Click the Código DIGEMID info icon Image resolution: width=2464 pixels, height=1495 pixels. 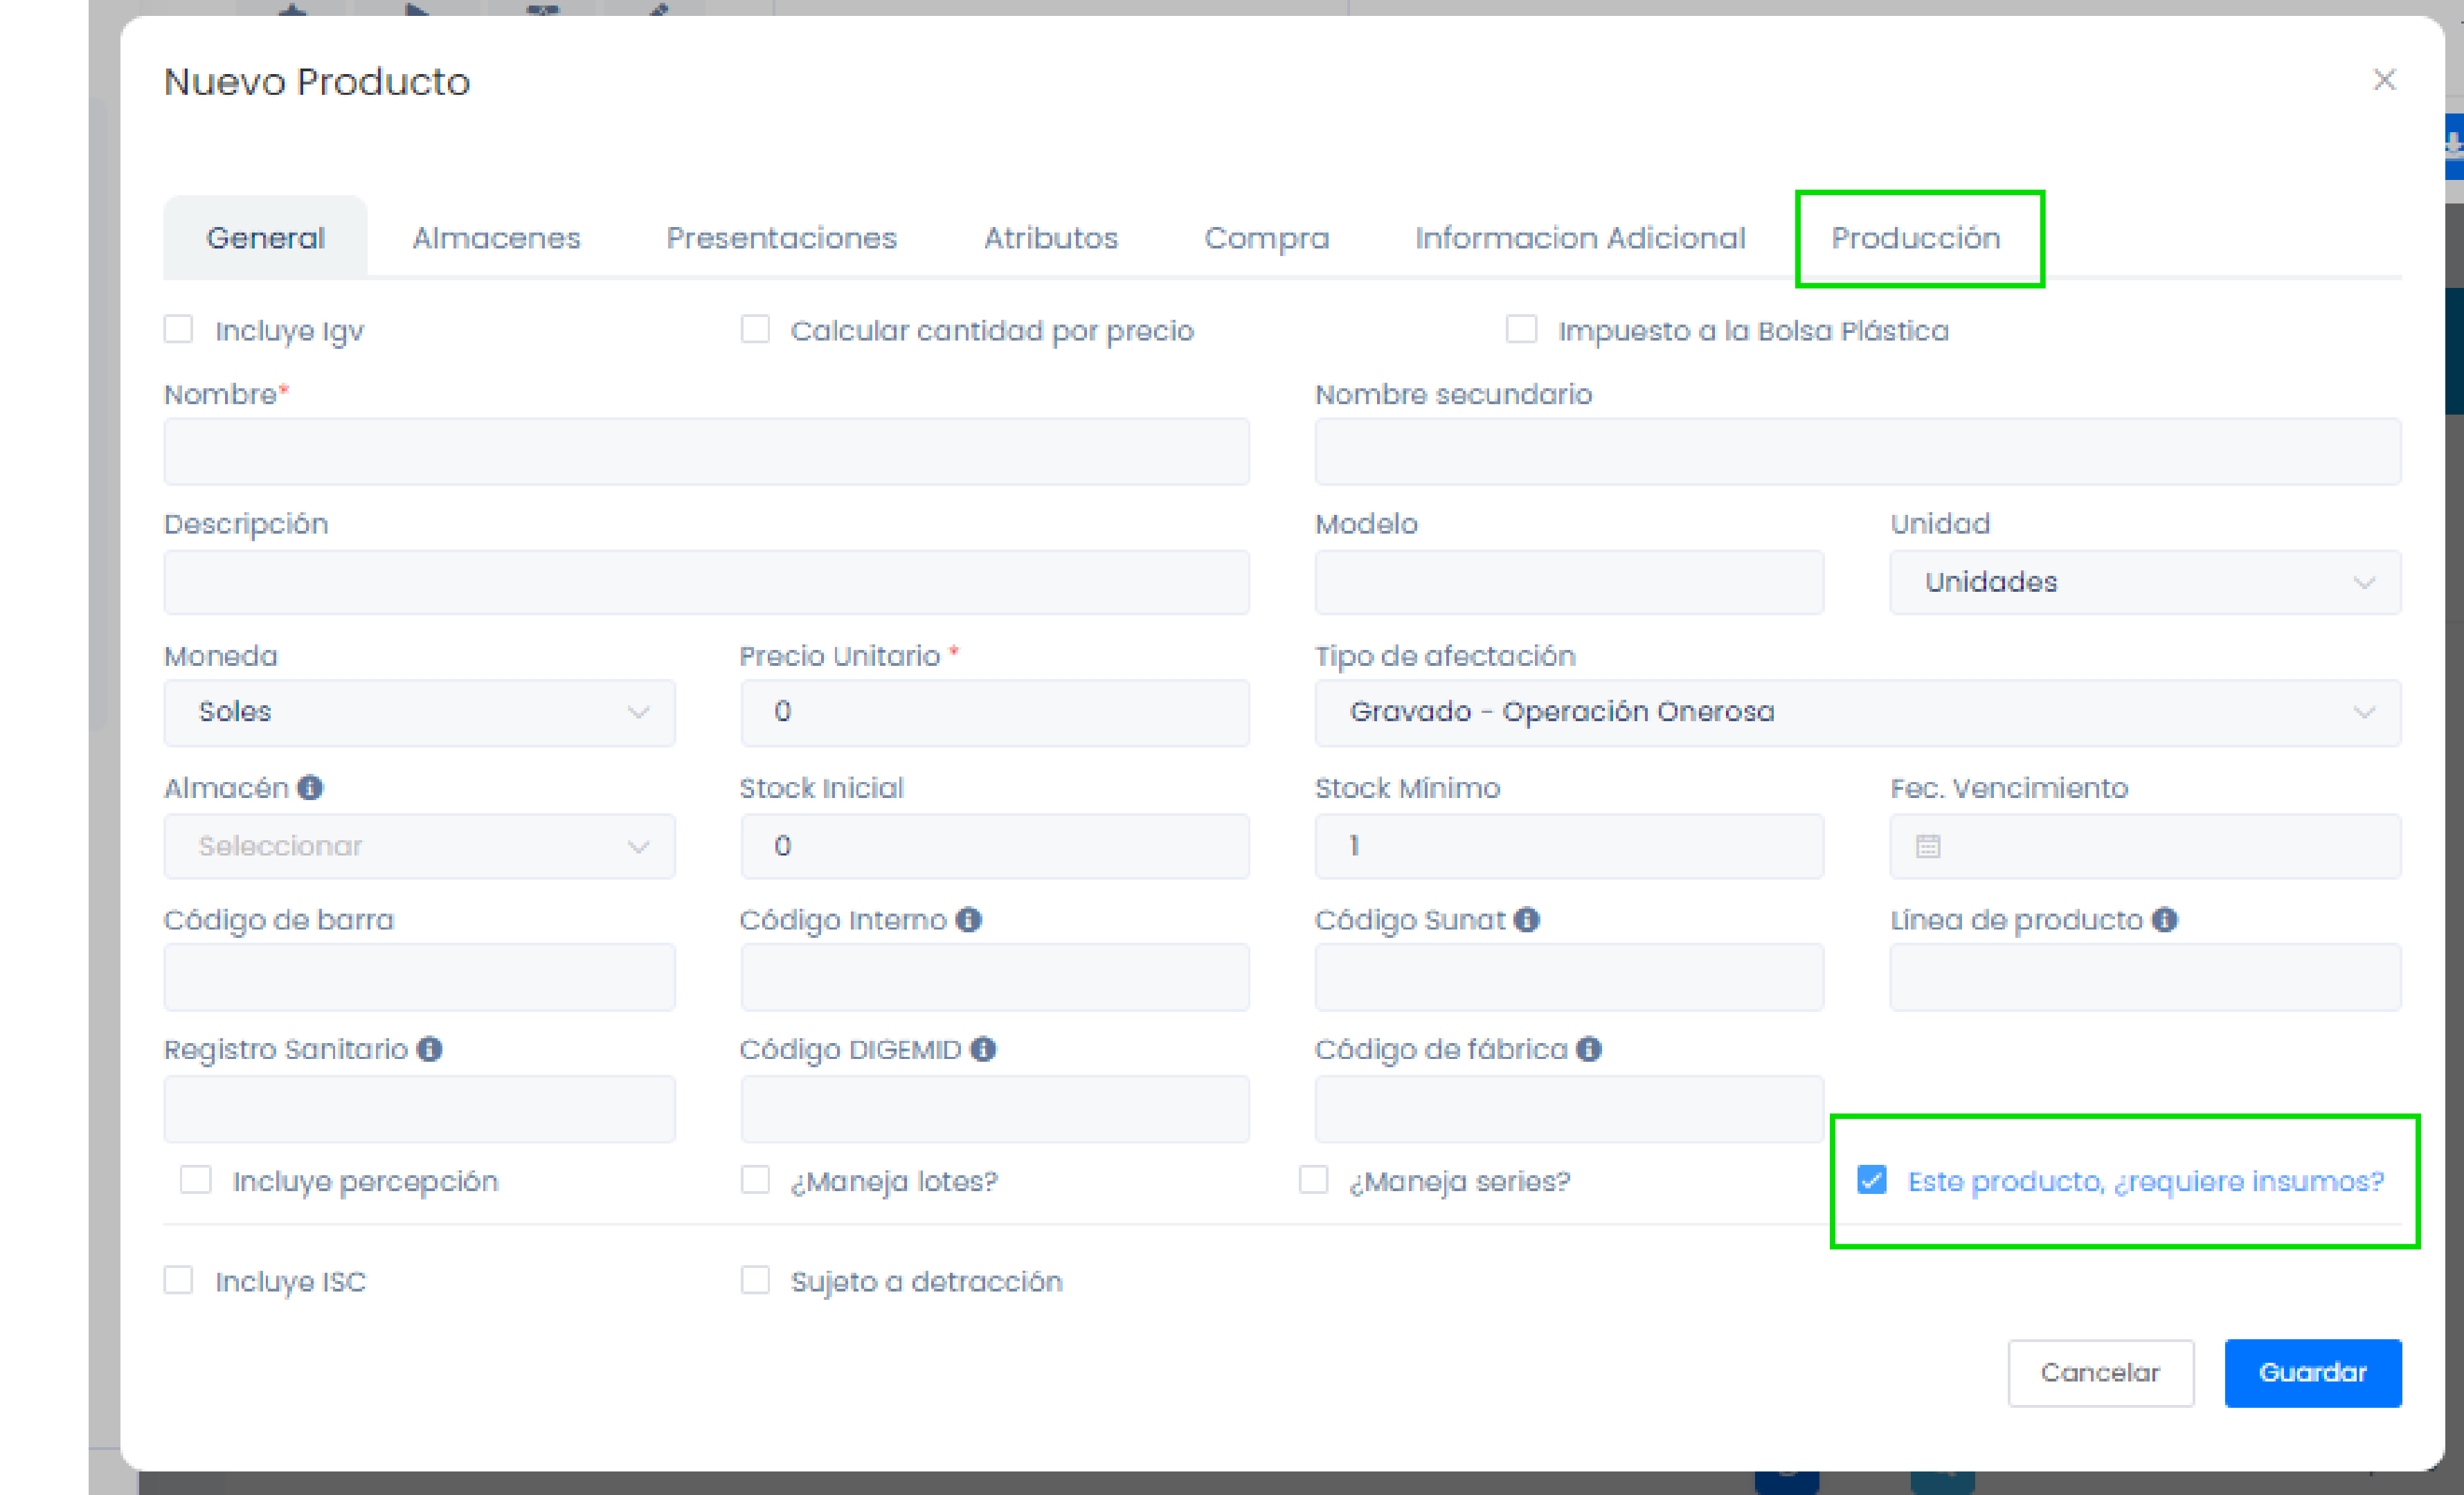(x=983, y=1049)
